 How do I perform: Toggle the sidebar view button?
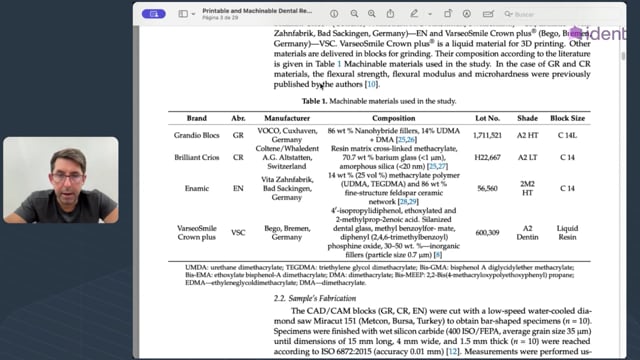coord(183,14)
